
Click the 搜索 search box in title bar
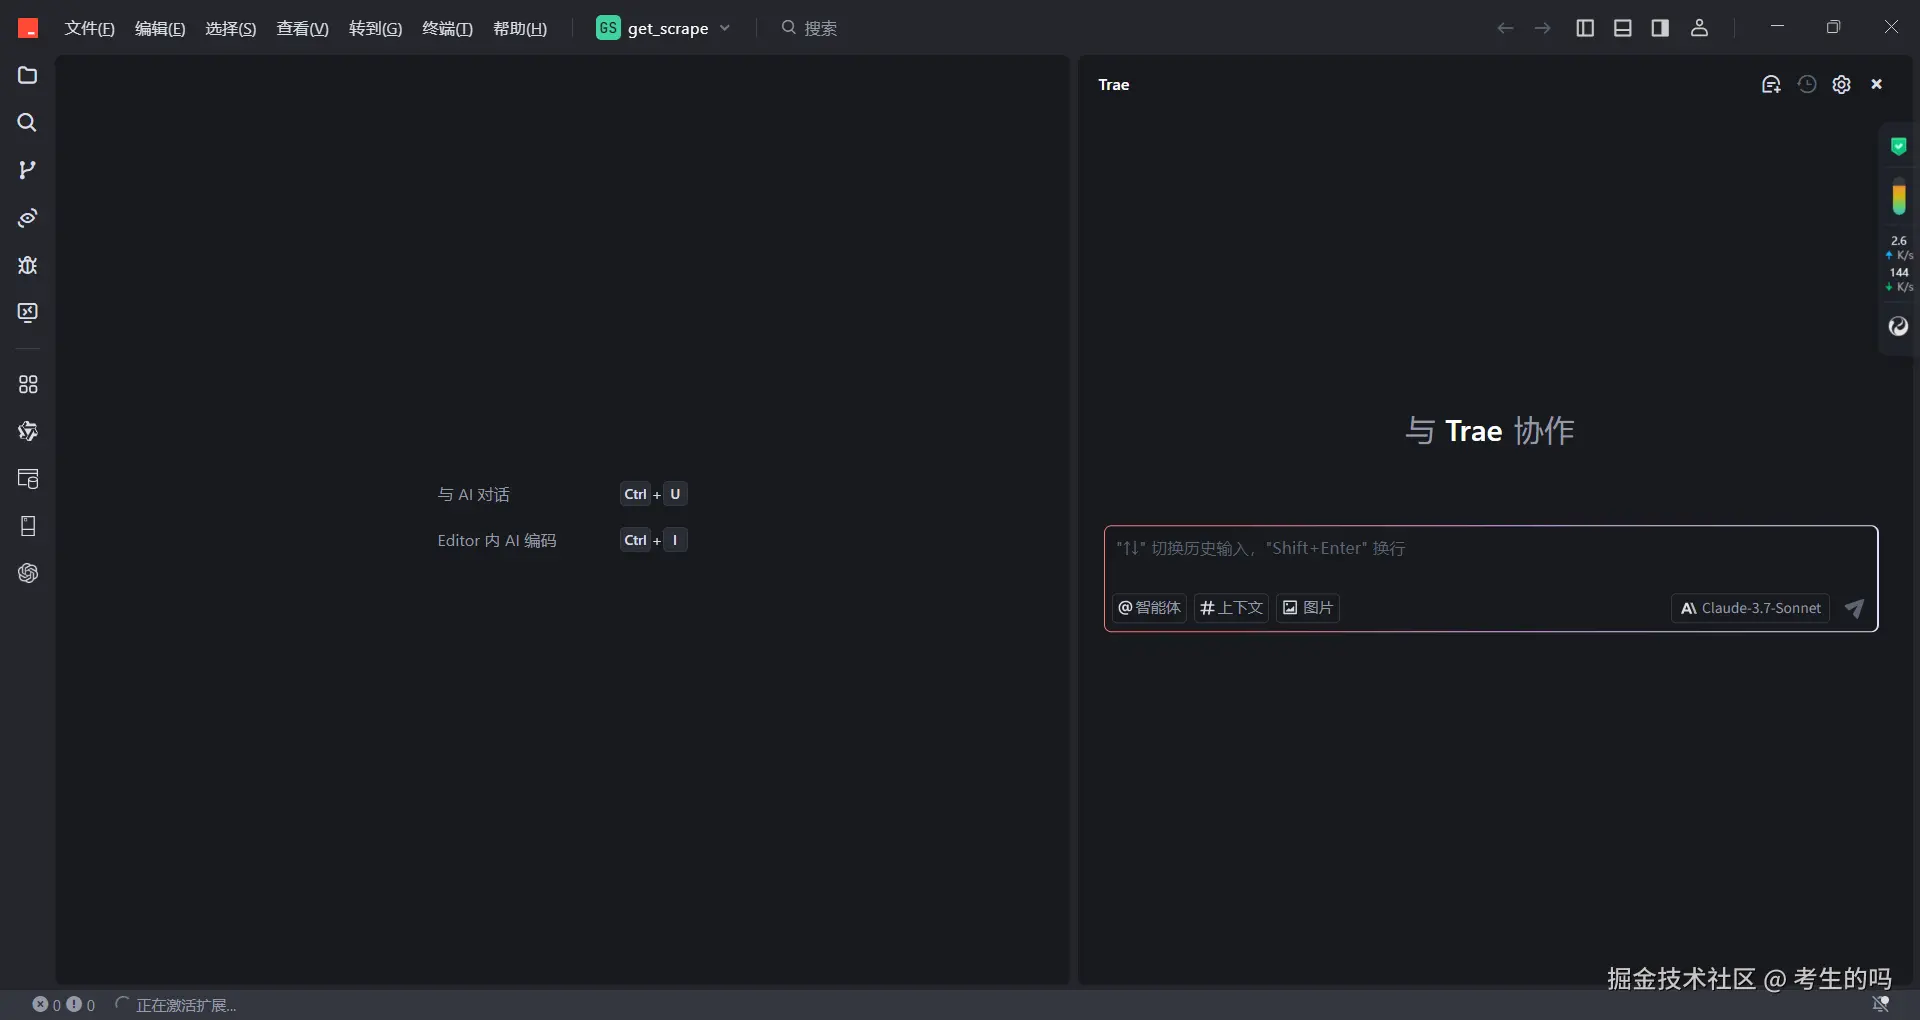pos(810,28)
